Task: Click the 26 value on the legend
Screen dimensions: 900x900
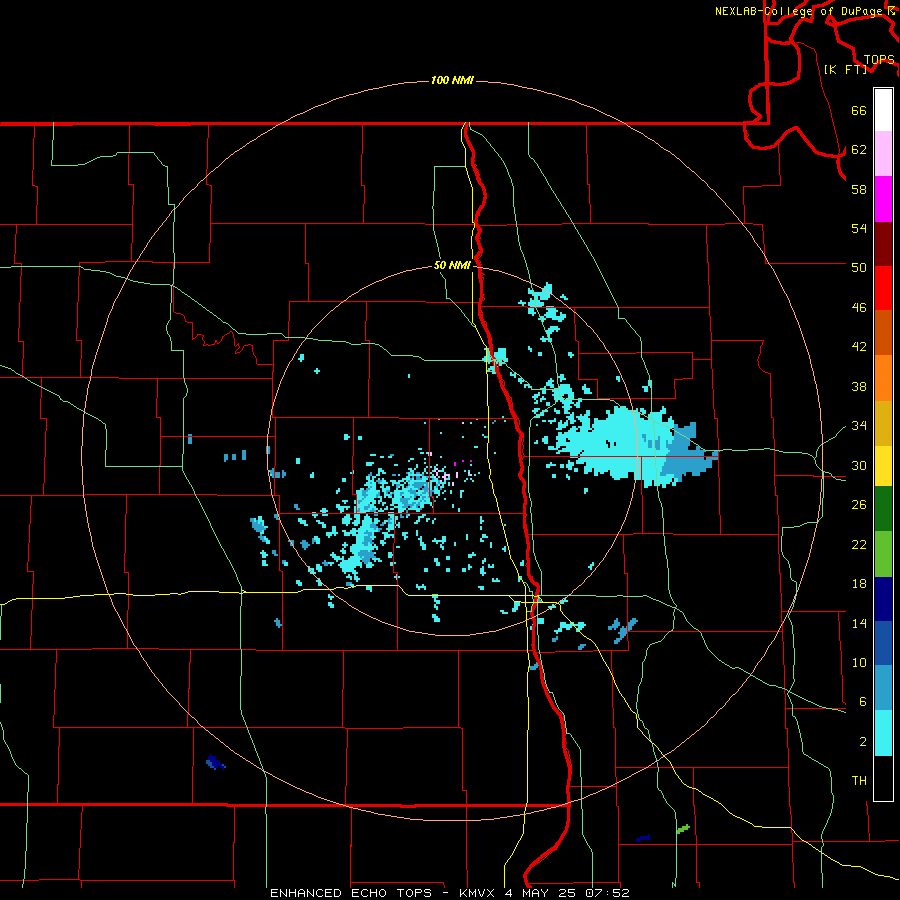Action: (x=859, y=505)
